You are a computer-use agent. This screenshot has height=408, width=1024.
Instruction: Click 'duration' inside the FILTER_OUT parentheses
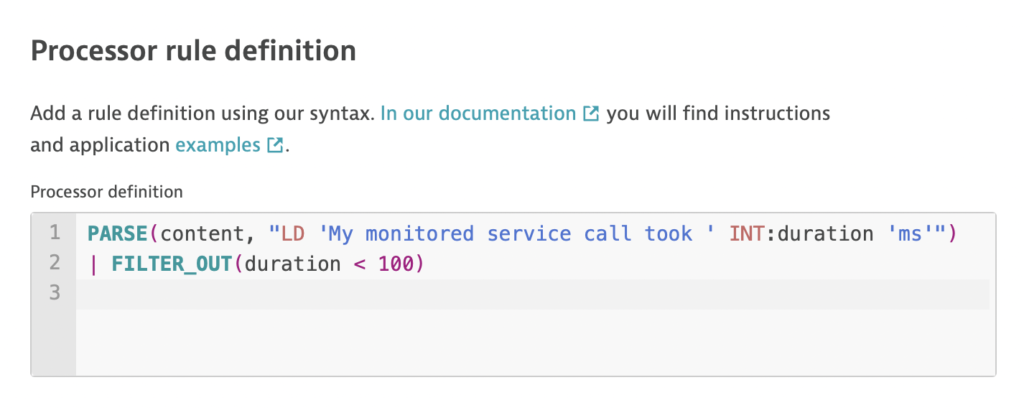[293, 264]
